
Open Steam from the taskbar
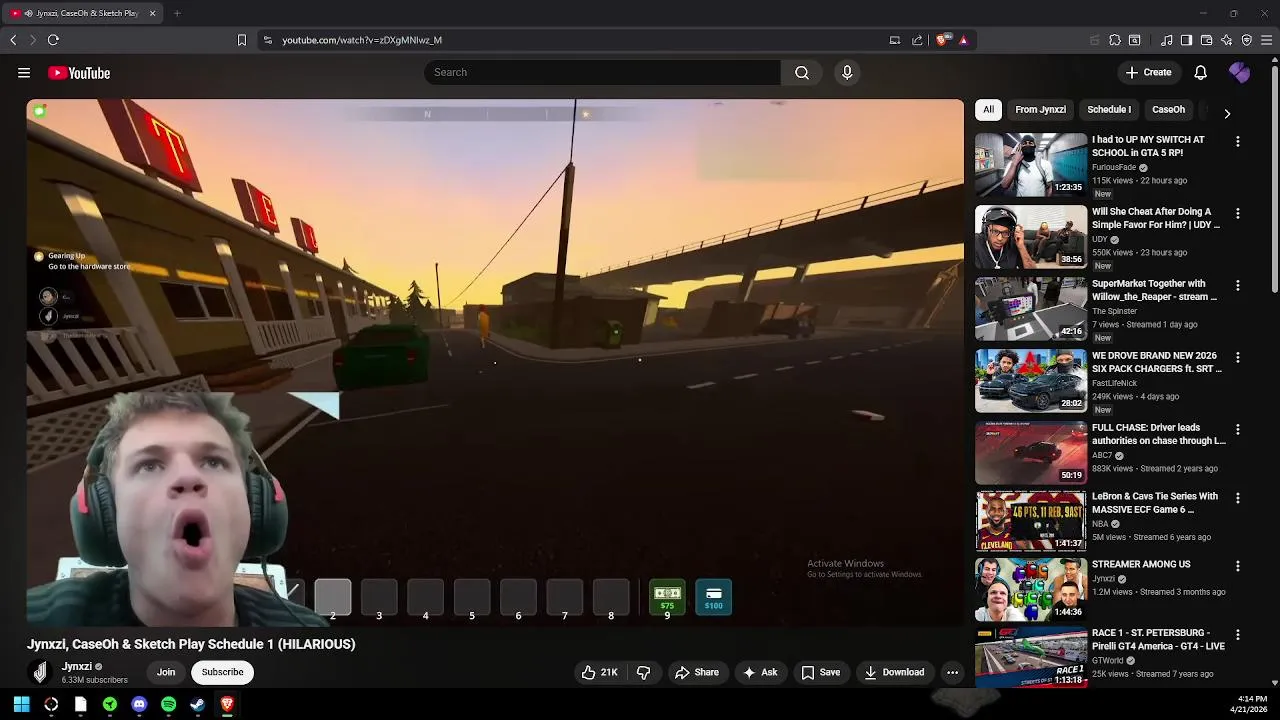pos(198,704)
